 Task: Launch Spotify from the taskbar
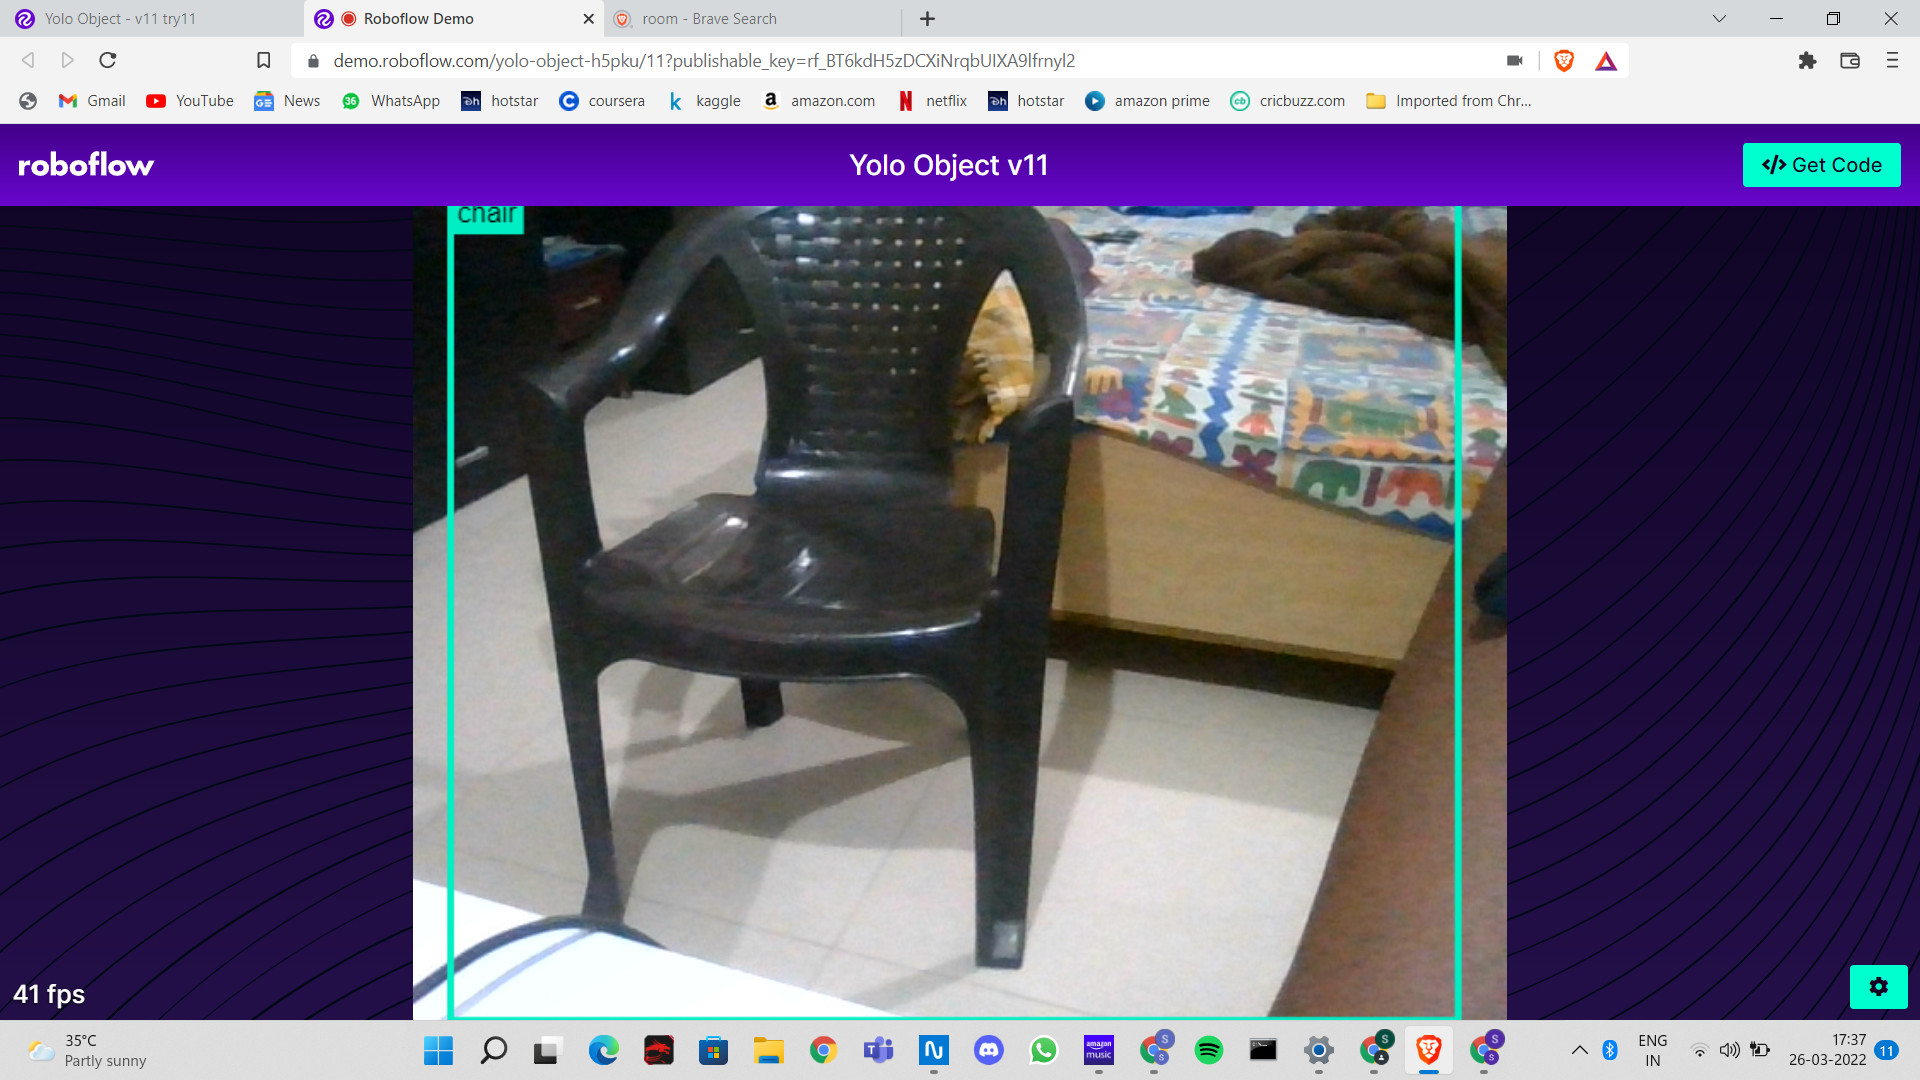(x=1208, y=1051)
